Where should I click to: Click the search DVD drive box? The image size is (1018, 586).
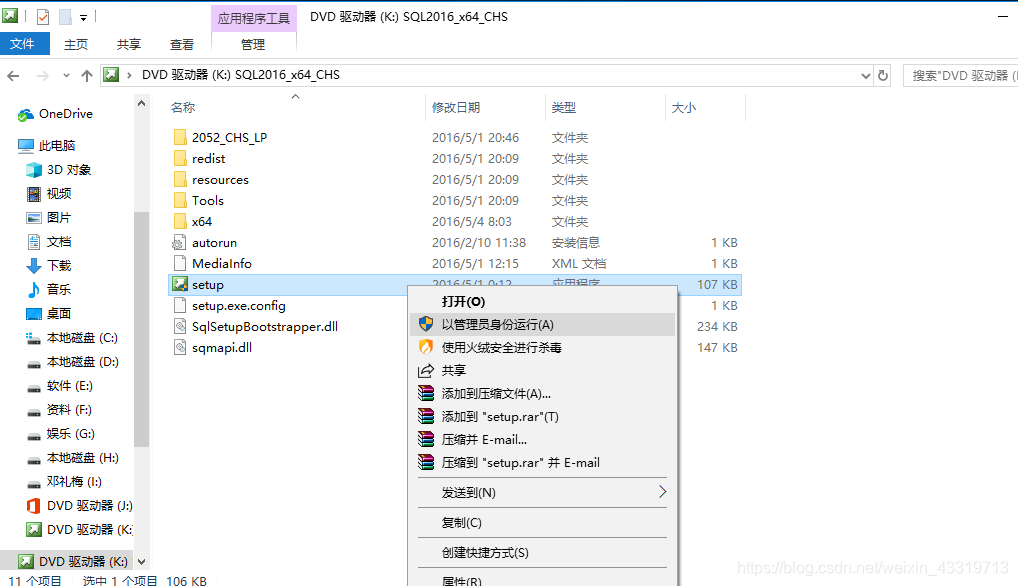[961, 75]
